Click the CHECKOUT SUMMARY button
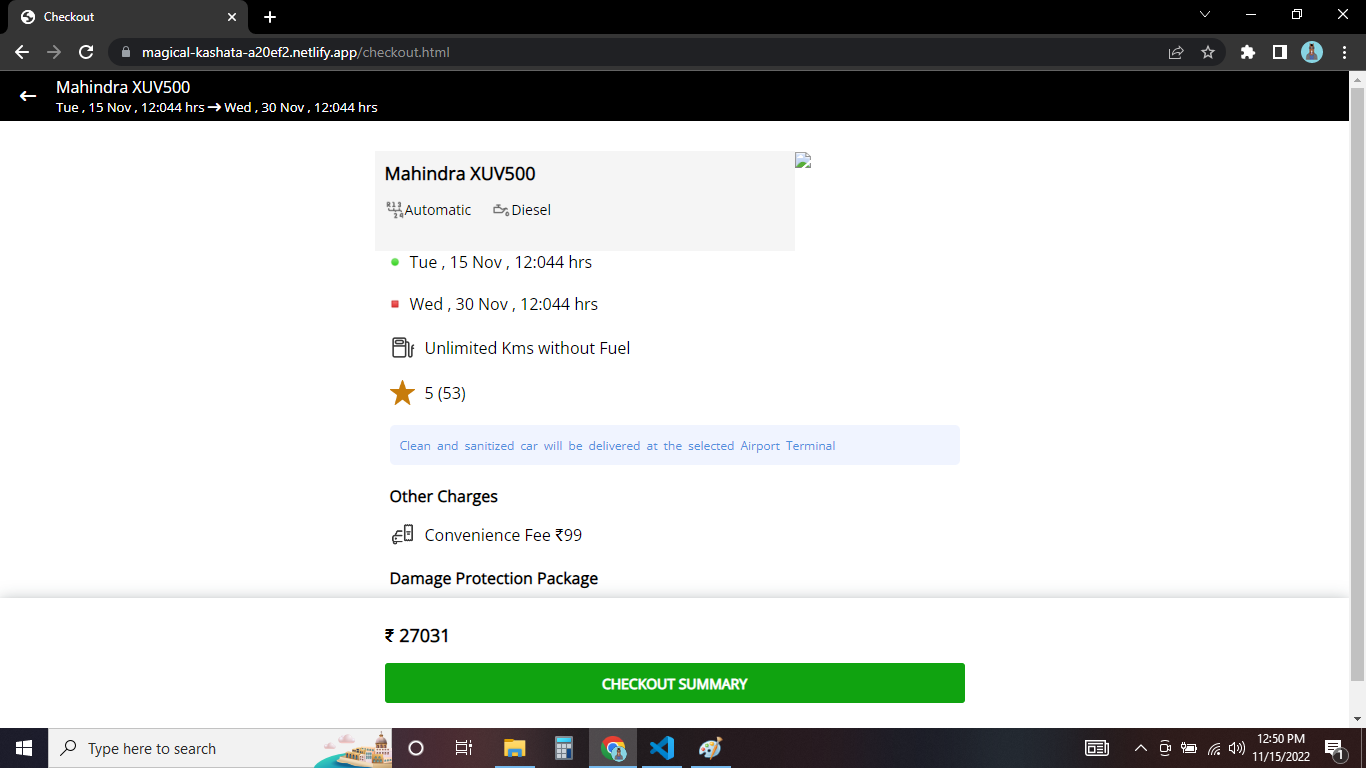The width and height of the screenshot is (1366, 768). [675, 683]
